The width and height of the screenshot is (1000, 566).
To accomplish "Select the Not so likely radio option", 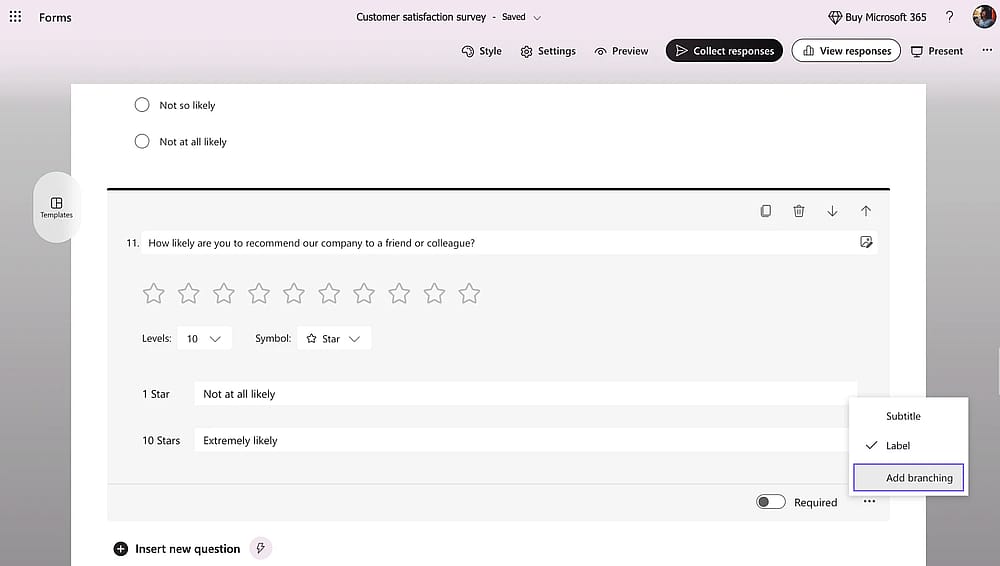I will coord(142,105).
